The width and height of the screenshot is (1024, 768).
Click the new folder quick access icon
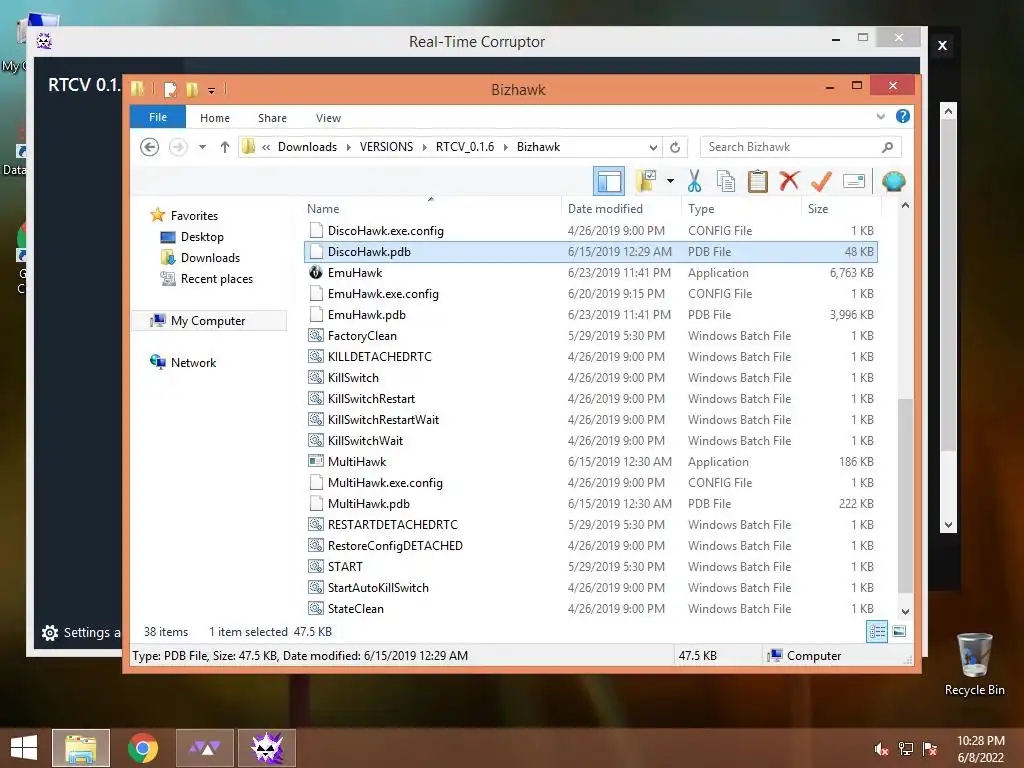[192, 89]
